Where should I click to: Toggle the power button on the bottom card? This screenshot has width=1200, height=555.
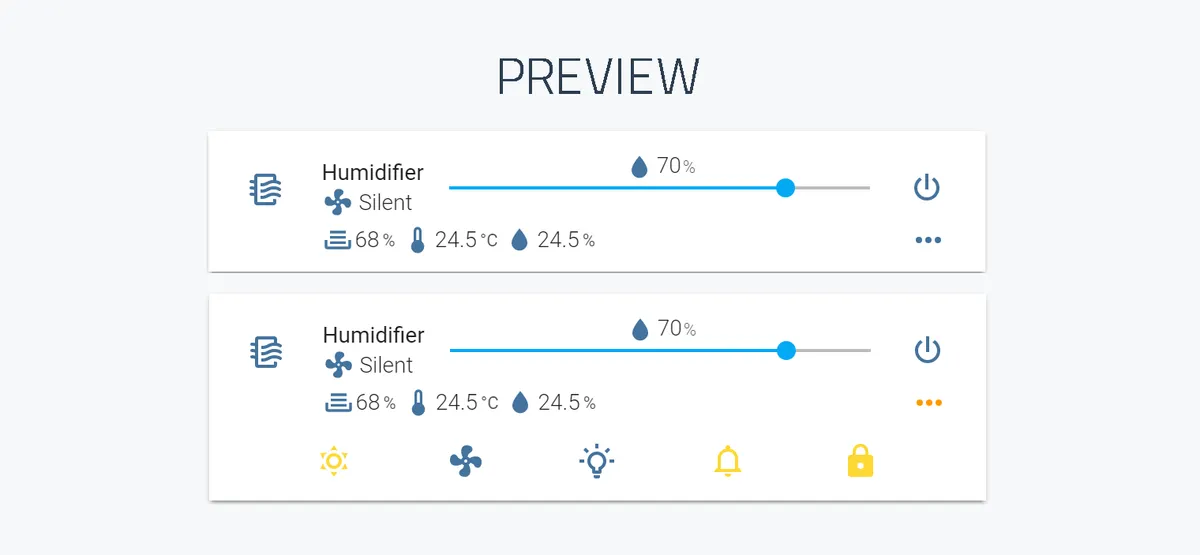928,350
